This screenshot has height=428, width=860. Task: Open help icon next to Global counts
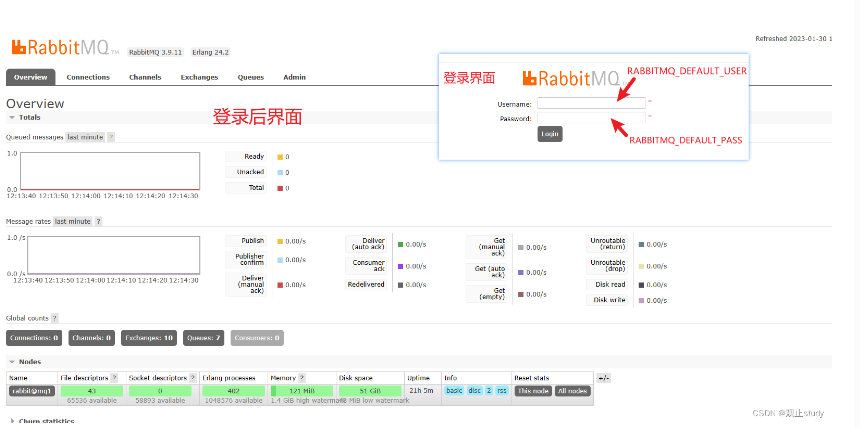[54, 318]
